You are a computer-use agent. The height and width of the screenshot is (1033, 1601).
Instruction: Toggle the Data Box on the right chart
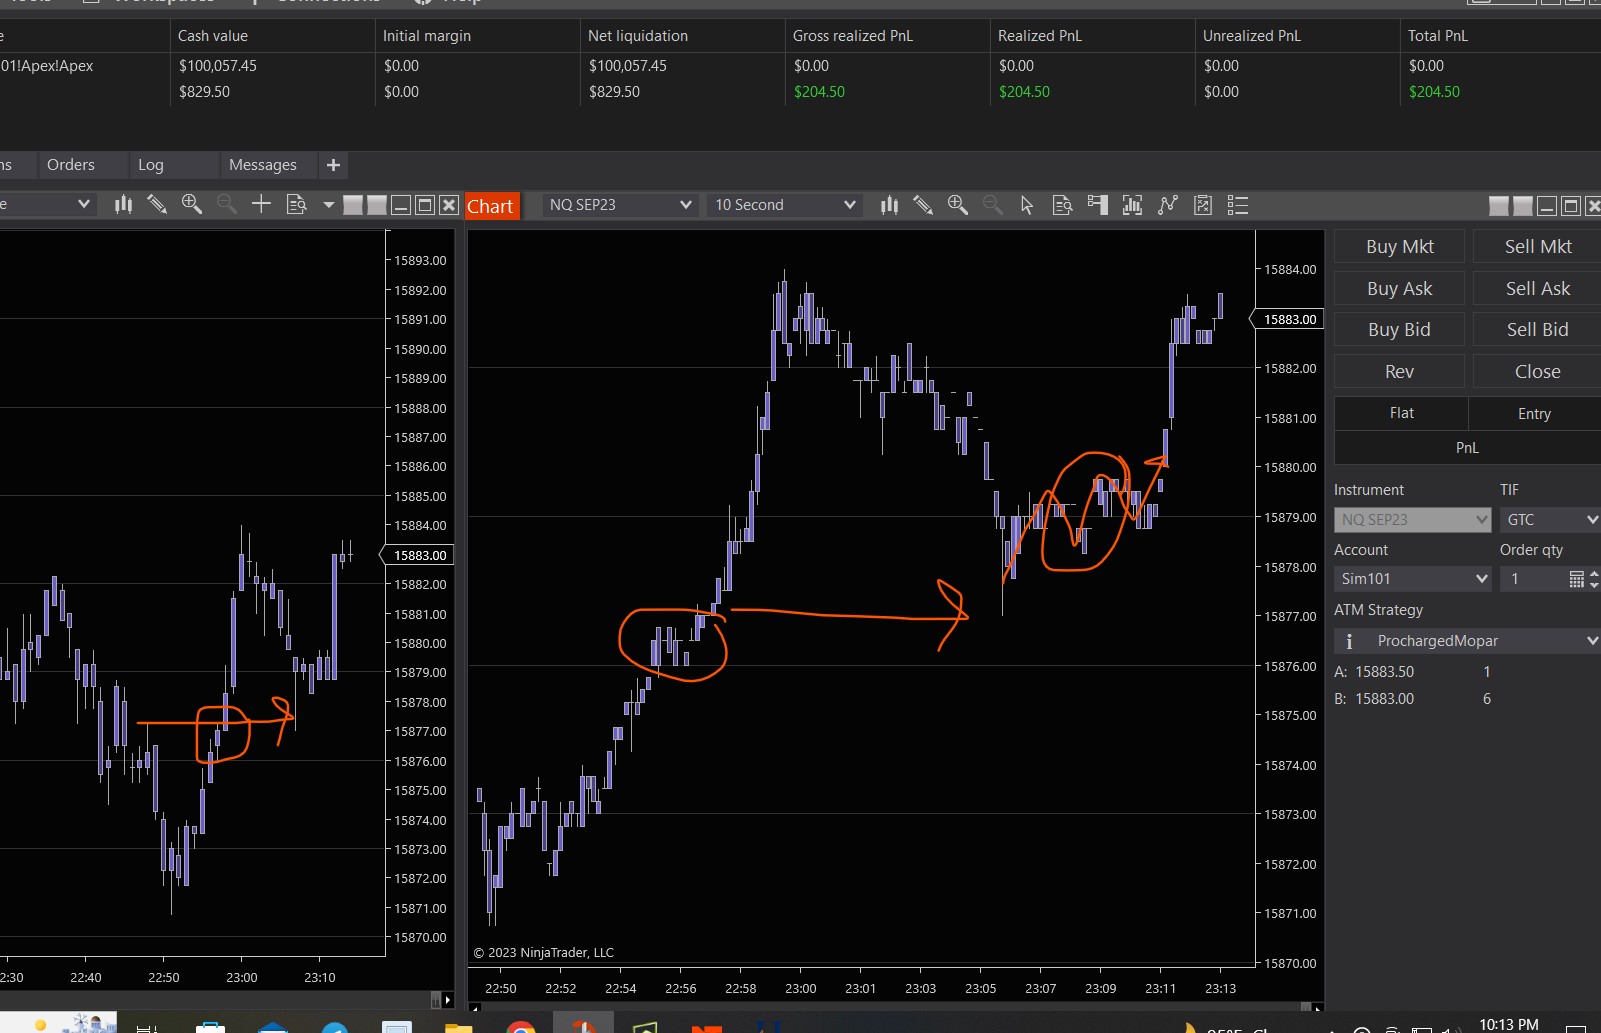point(1062,205)
